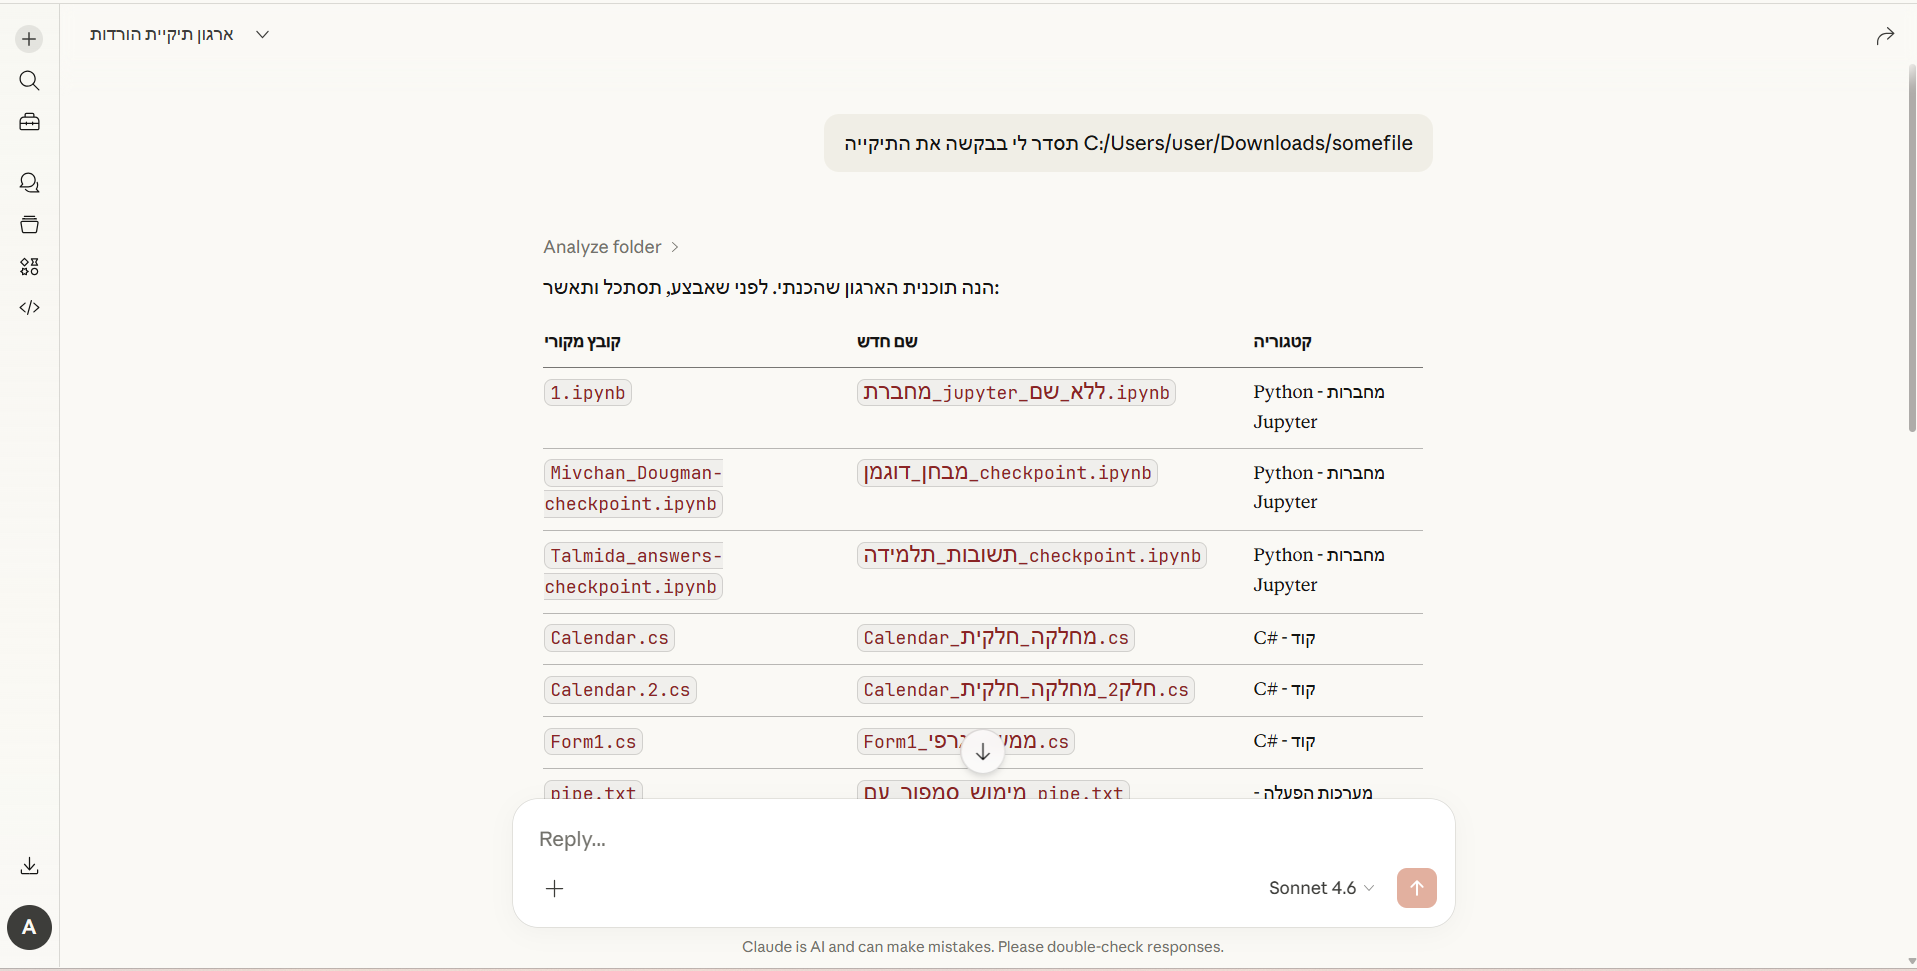
Task: Click the user message with Downloads path
Action: coord(1127,143)
